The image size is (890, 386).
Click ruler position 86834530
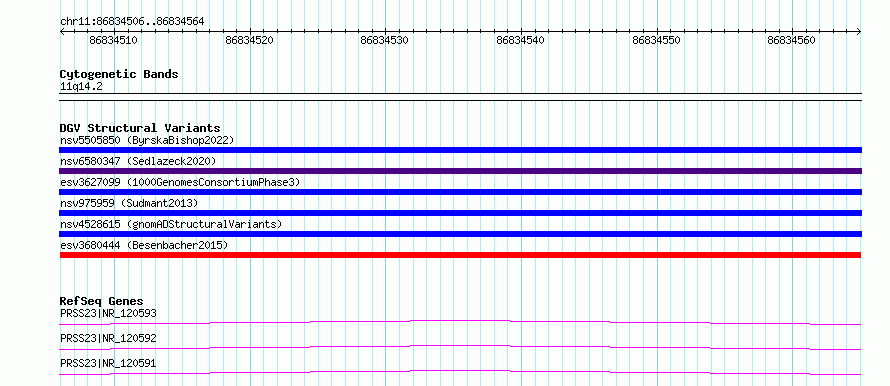point(385,40)
